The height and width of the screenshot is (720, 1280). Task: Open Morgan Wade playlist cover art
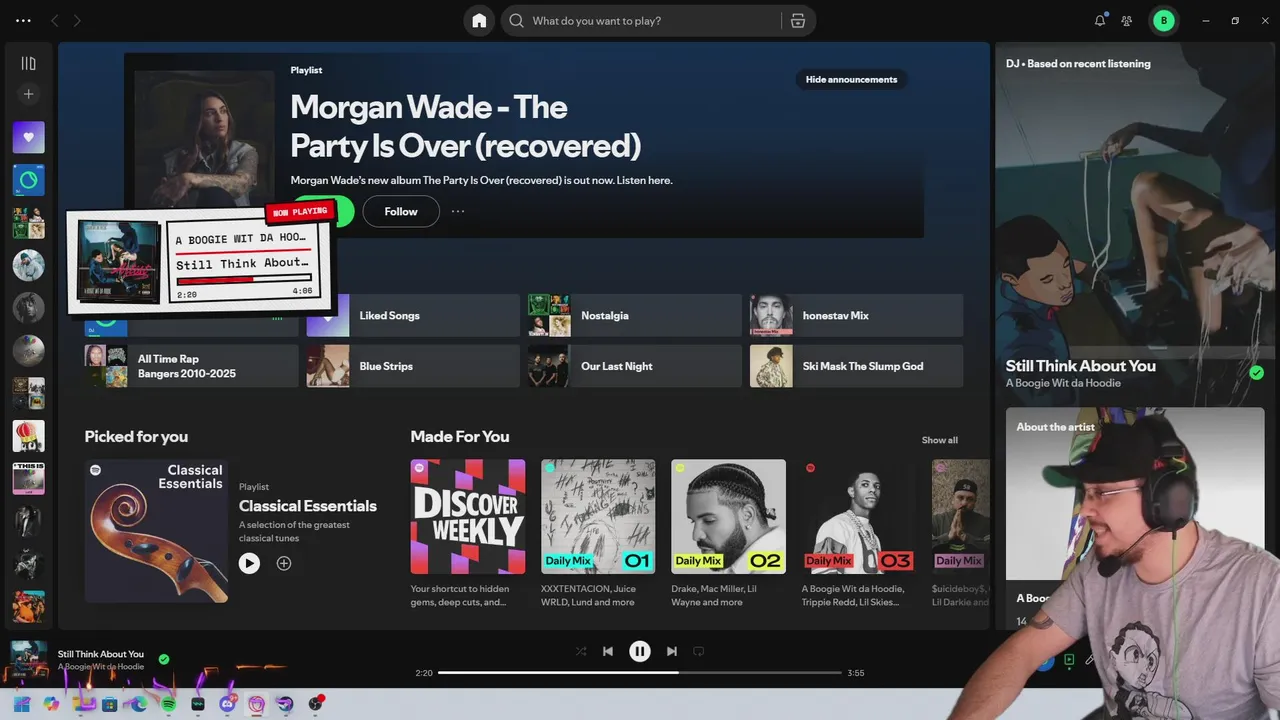pyautogui.click(x=204, y=140)
